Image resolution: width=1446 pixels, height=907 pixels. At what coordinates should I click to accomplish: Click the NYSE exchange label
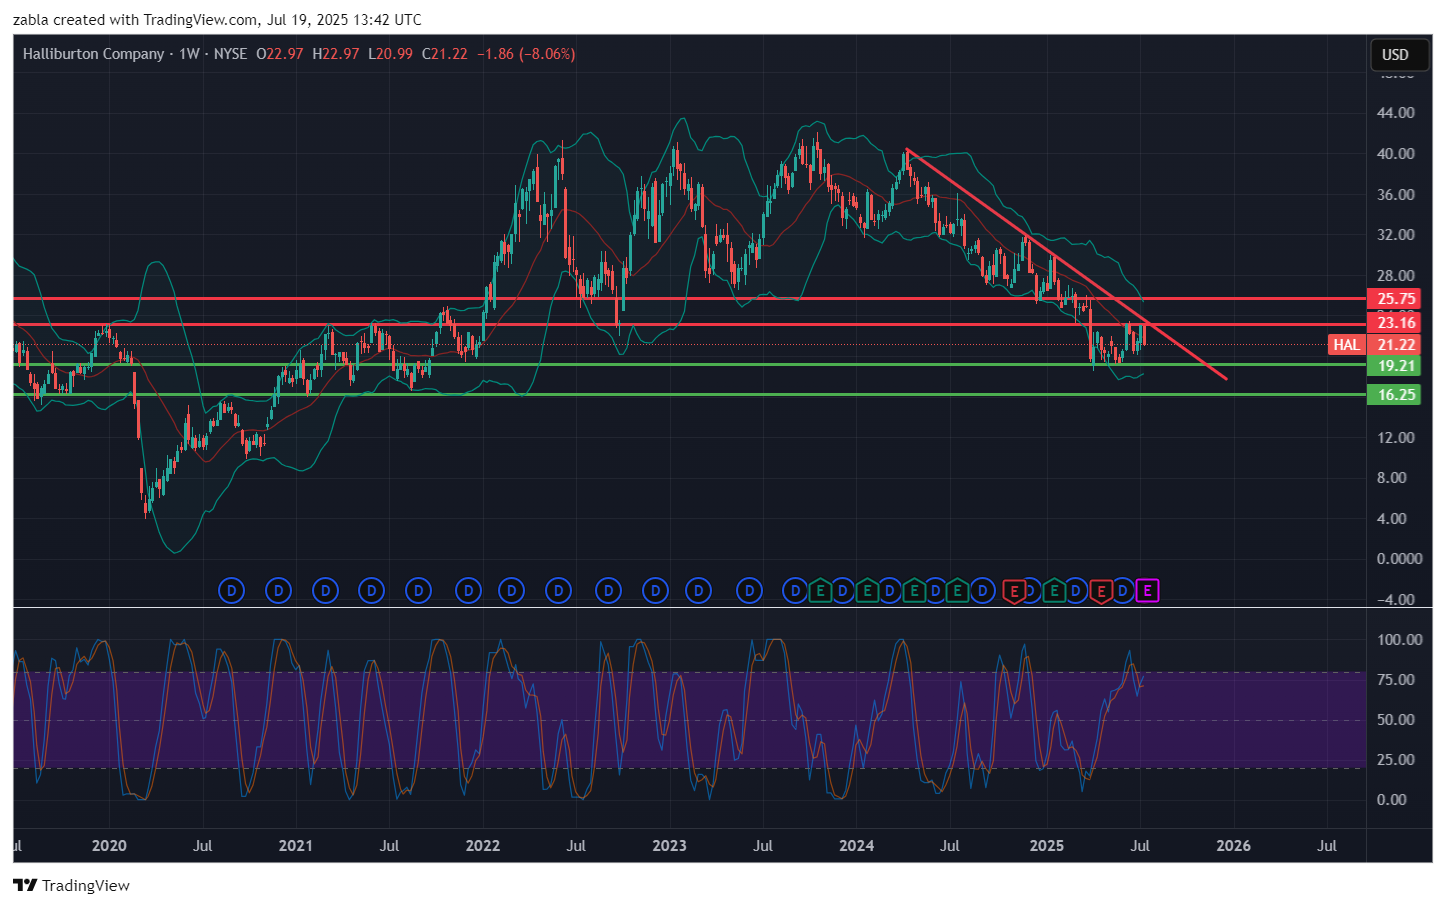[231, 54]
